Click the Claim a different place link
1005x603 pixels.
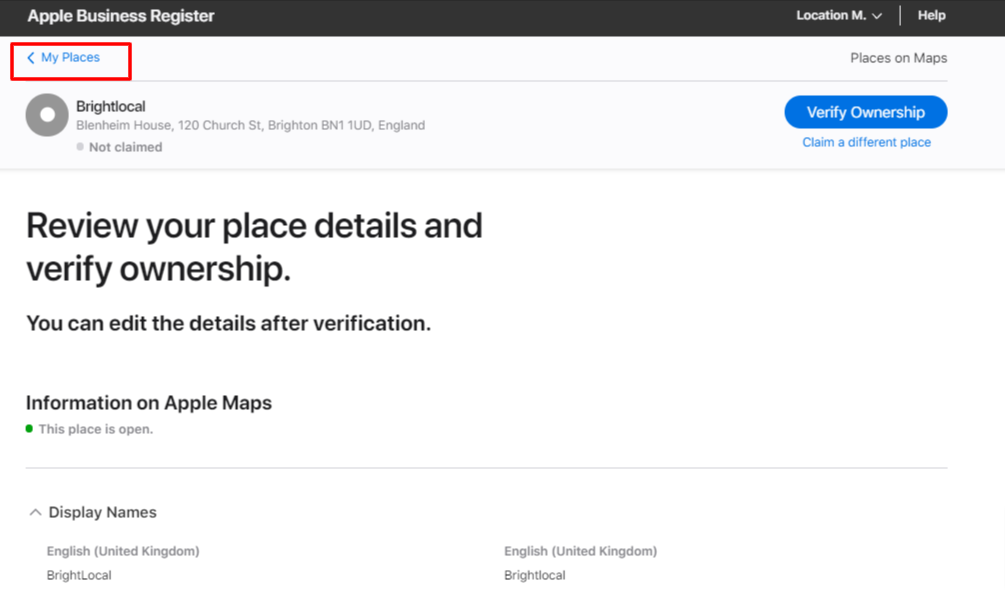pos(866,142)
